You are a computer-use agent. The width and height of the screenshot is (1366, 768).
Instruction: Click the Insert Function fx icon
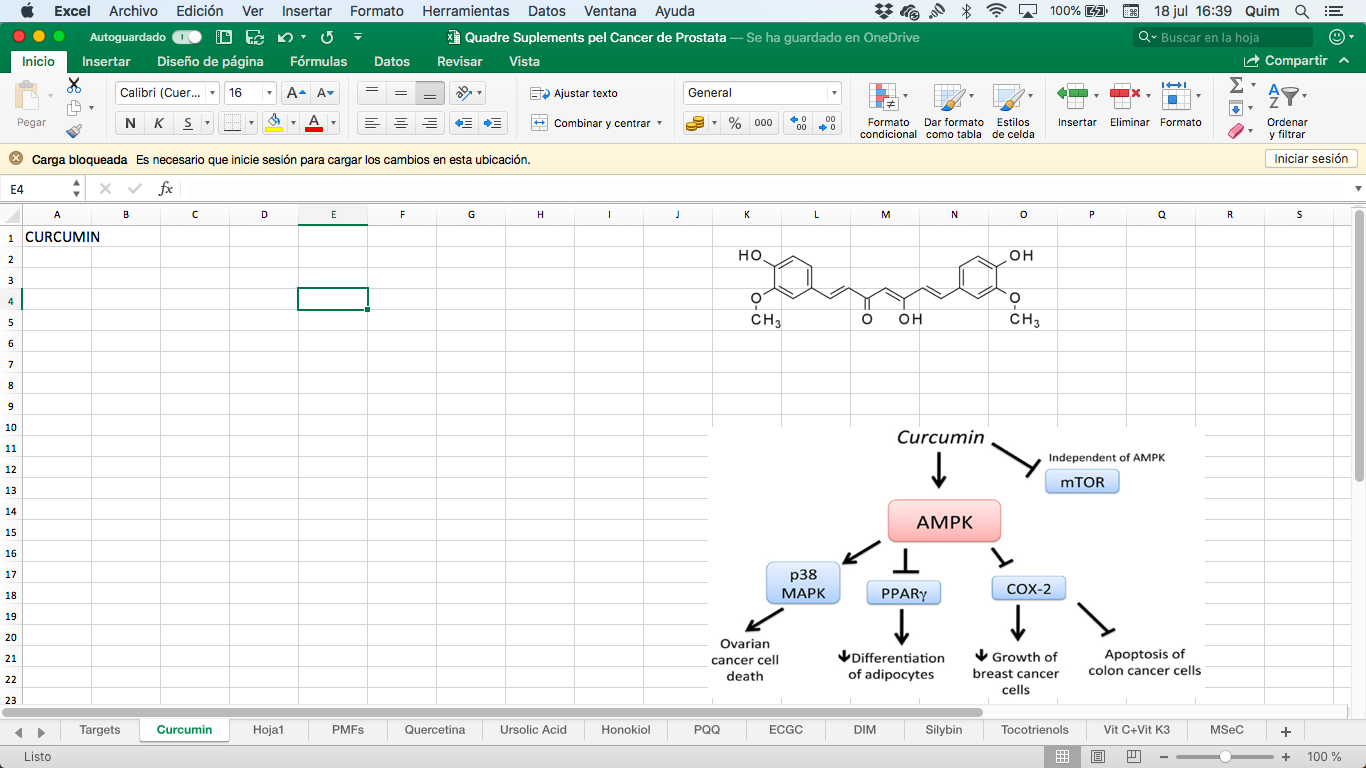click(166, 188)
